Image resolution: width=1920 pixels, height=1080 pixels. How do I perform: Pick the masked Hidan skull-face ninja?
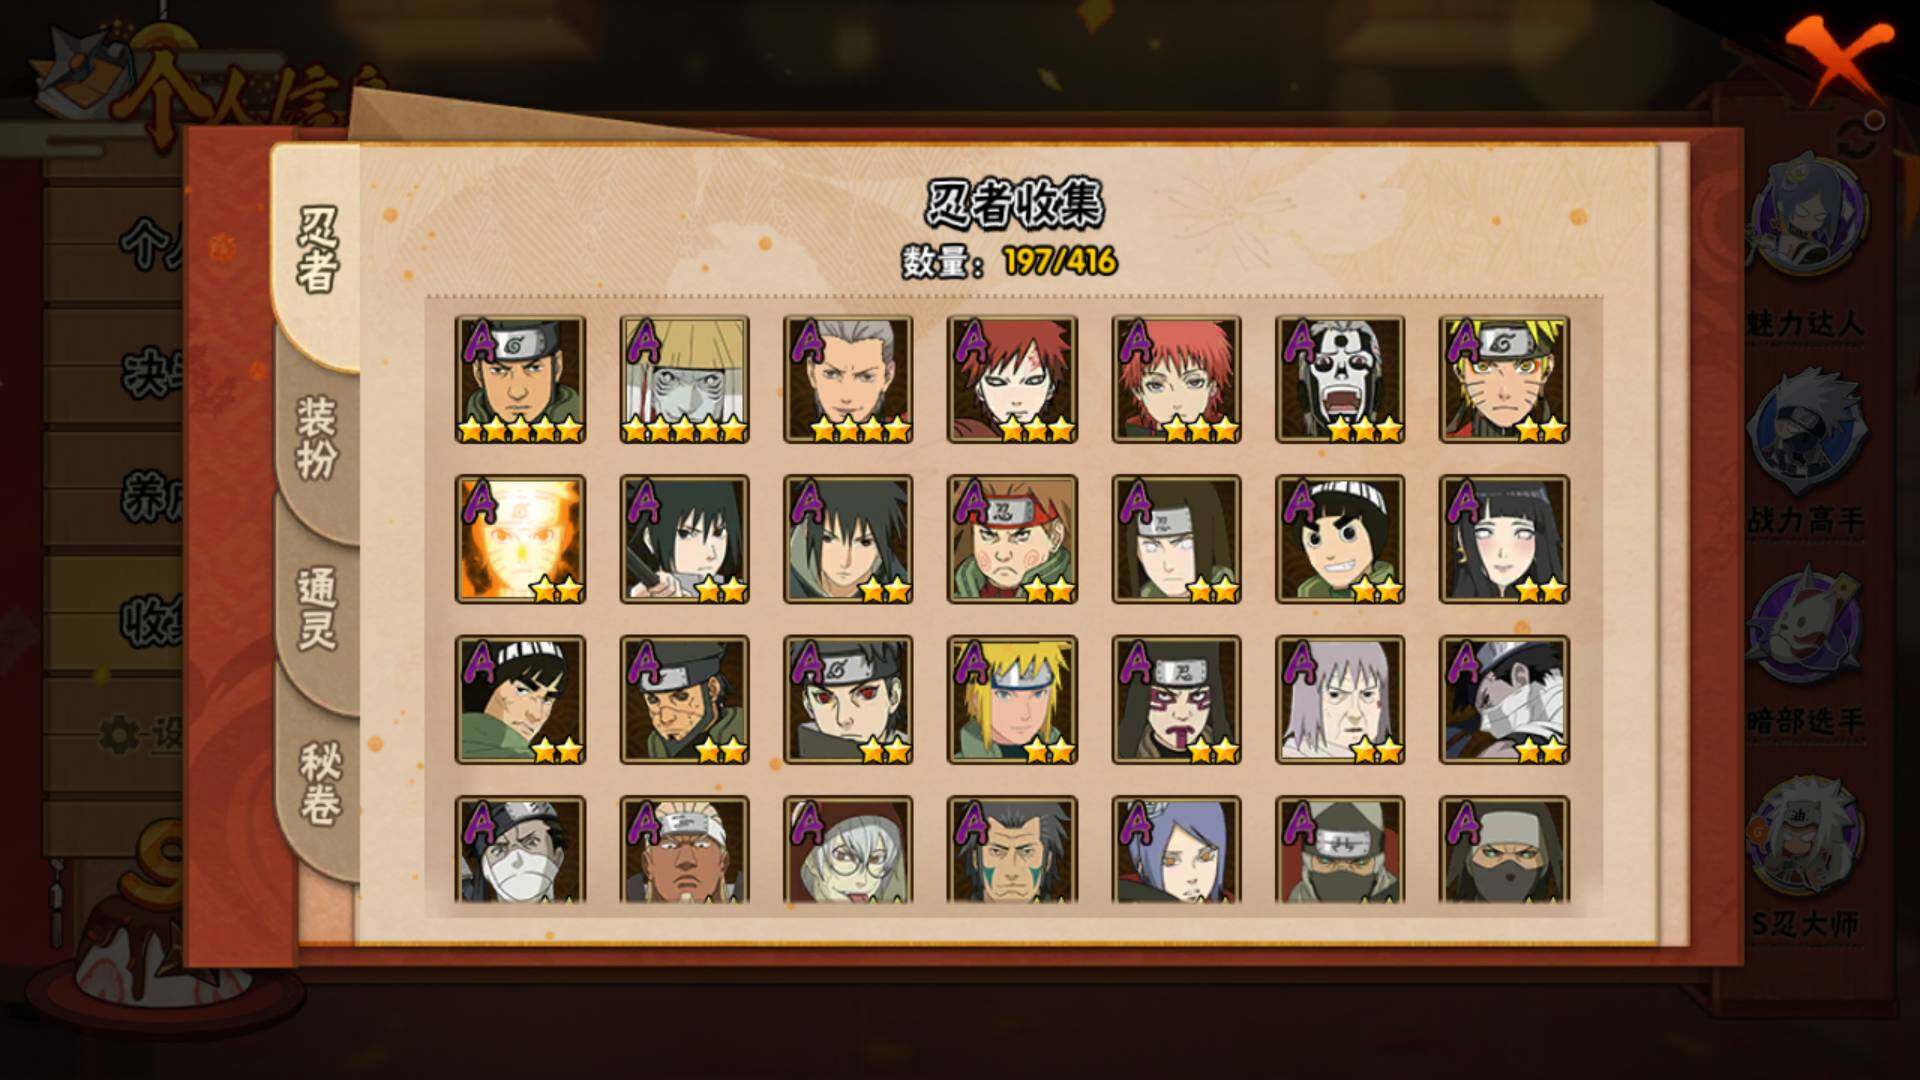click(1340, 380)
